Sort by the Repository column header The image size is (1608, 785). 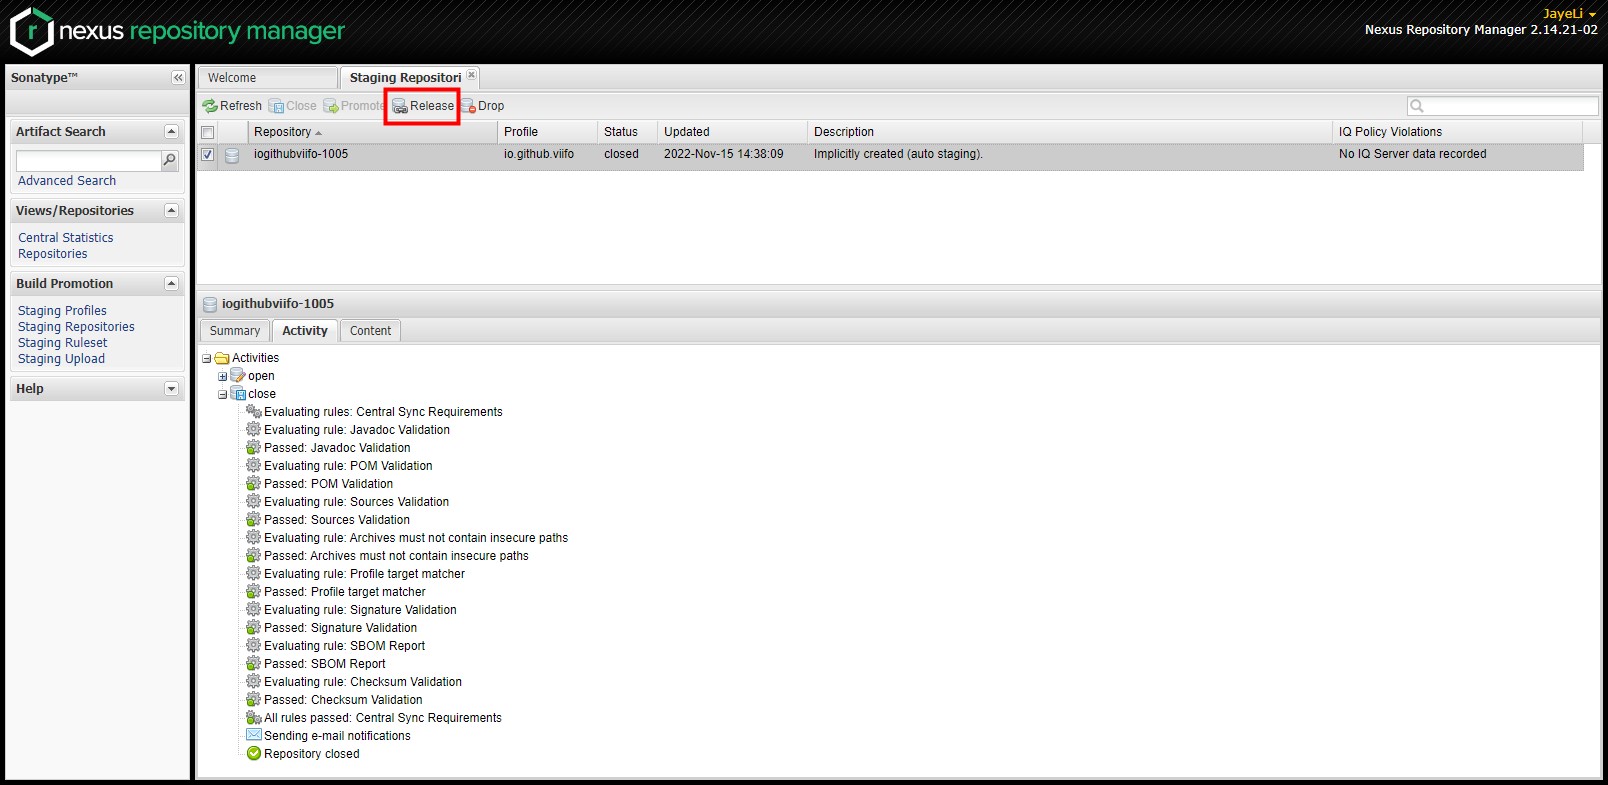click(372, 132)
